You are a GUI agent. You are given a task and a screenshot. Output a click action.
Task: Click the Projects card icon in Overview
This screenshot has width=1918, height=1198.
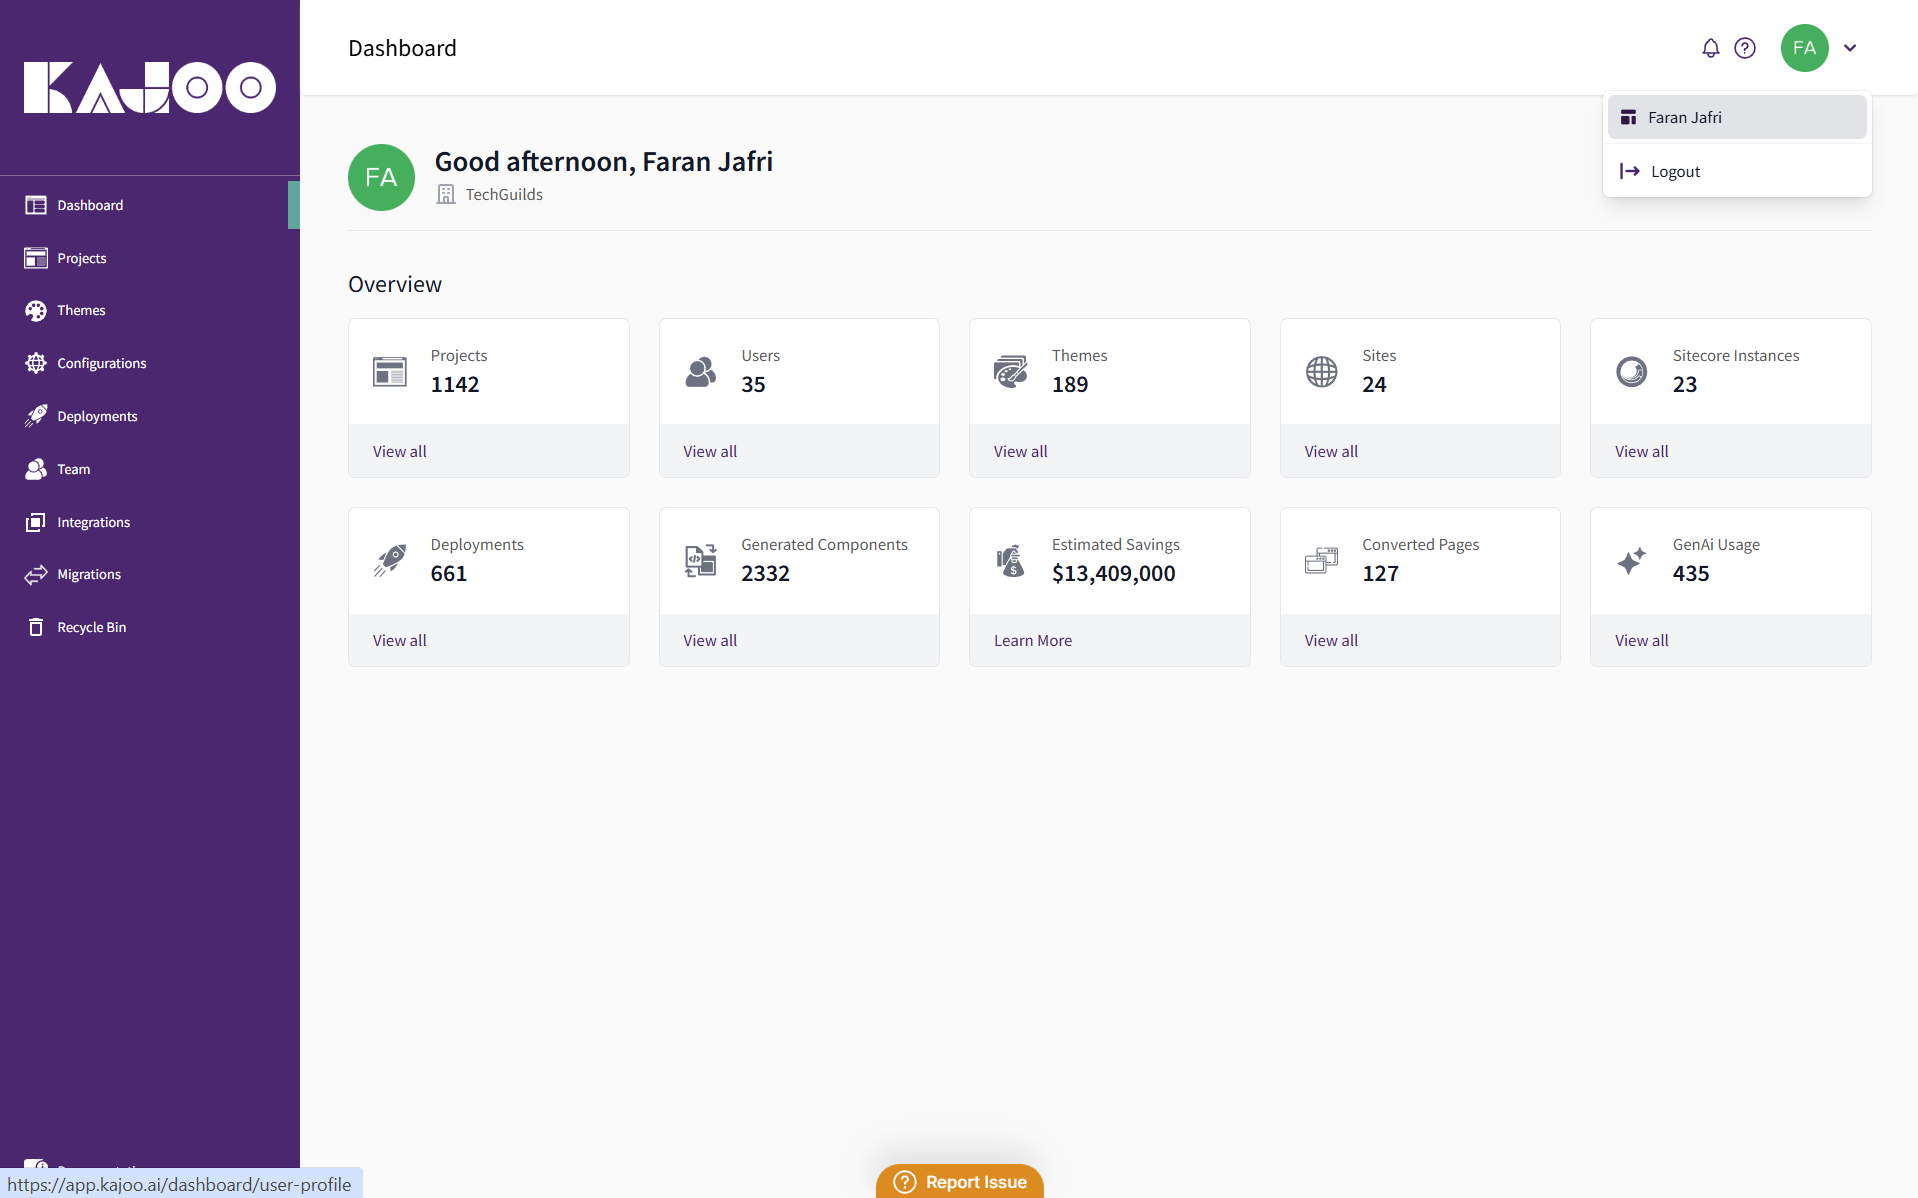(389, 371)
